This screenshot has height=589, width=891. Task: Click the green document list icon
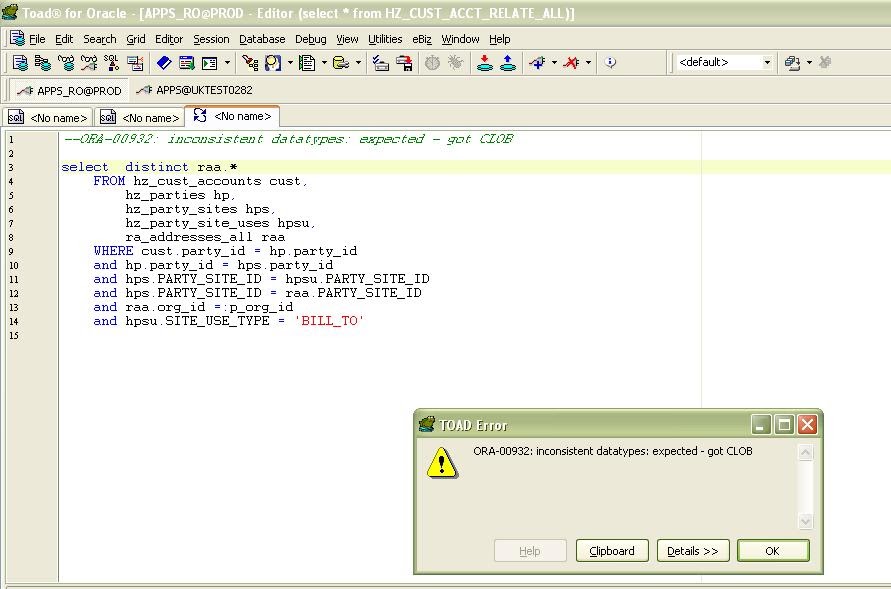(x=307, y=62)
